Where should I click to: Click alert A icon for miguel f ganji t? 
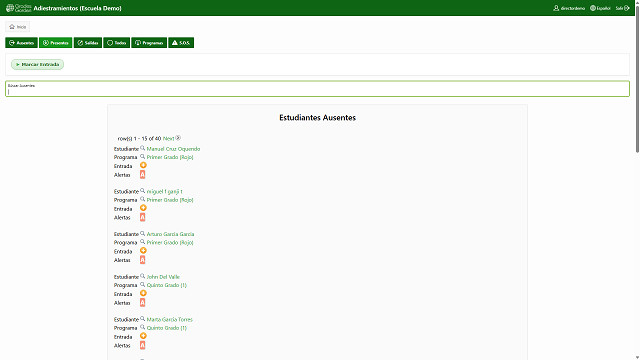click(142, 217)
